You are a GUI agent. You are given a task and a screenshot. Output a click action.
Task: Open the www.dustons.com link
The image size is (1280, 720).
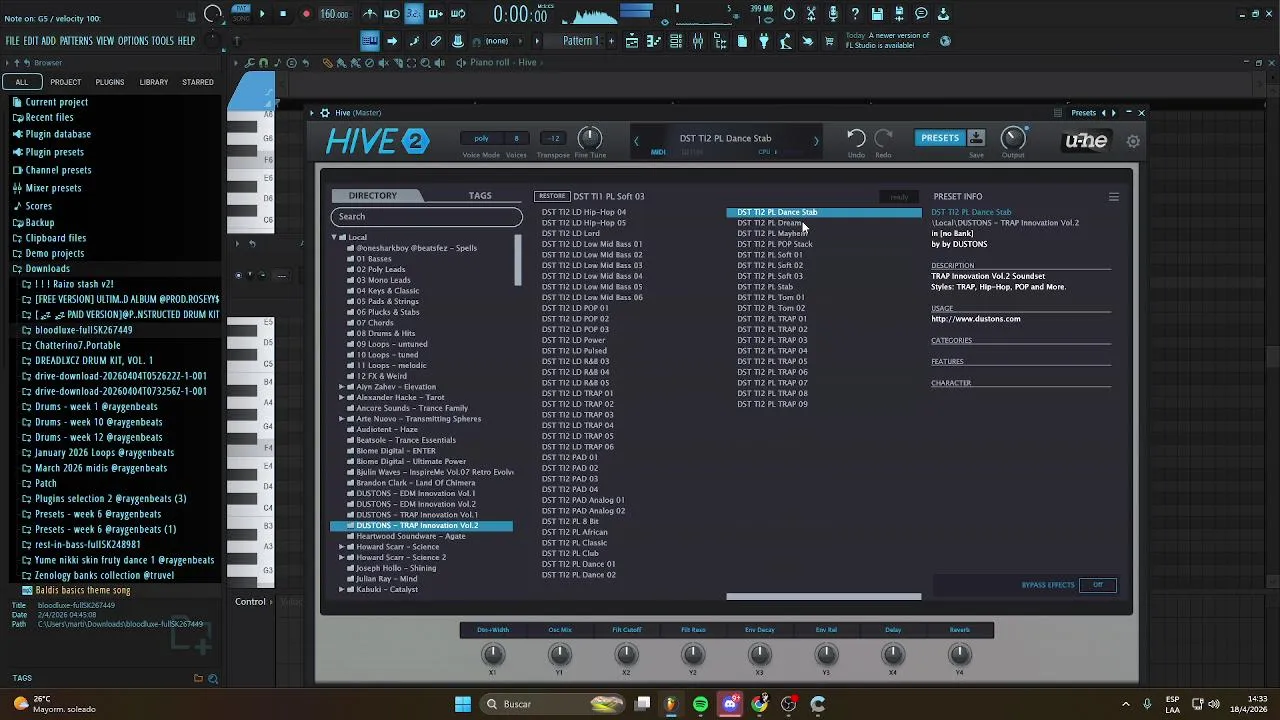point(976,319)
